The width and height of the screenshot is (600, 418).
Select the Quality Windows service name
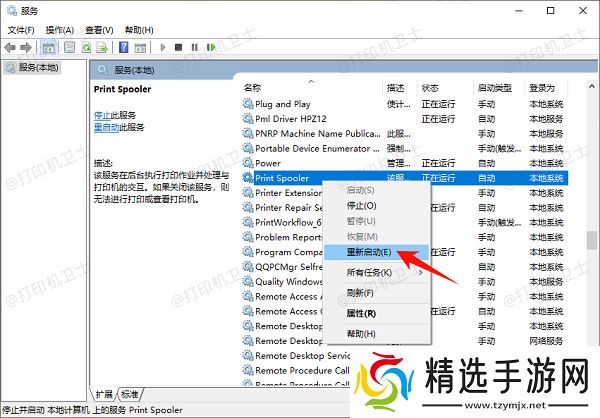pyautogui.click(x=289, y=282)
